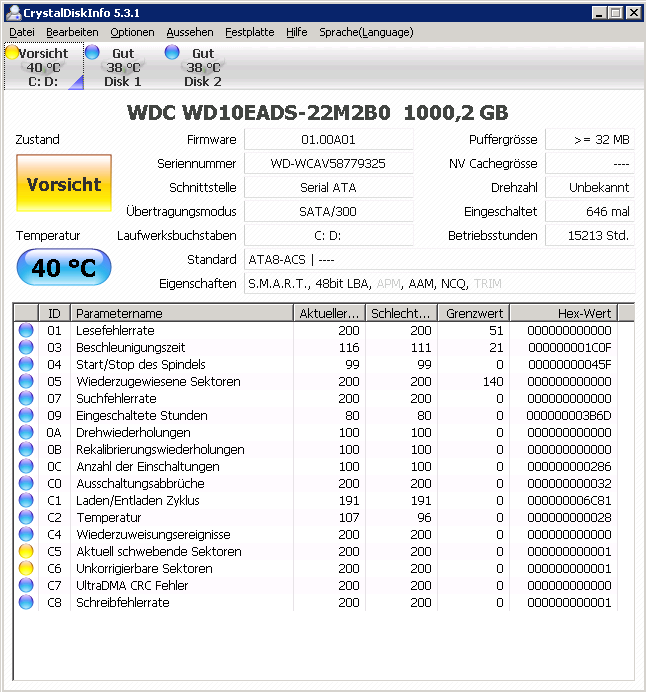
Task: Select the blue Disk 1 status orb
Action: (92, 52)
